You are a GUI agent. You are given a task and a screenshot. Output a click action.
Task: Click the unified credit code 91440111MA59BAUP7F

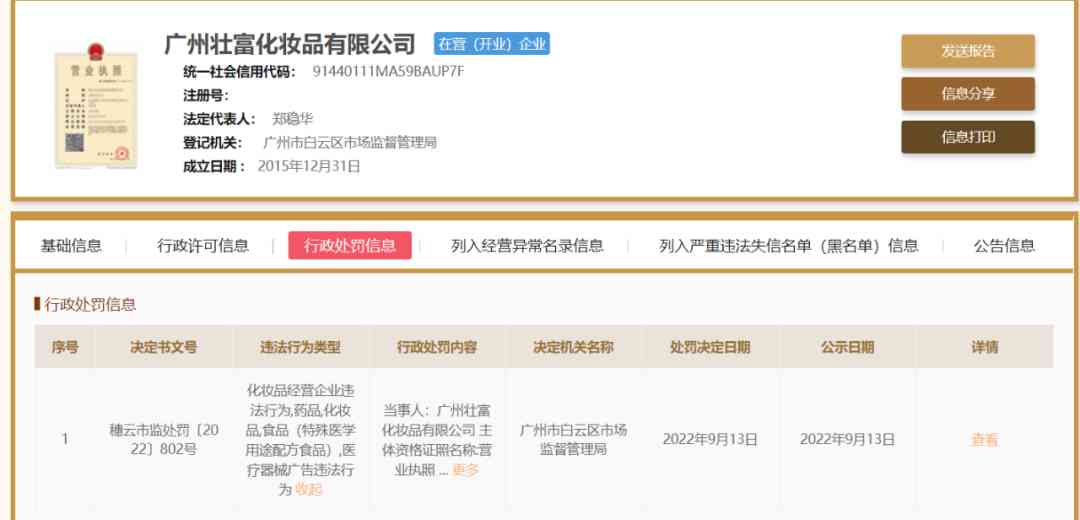(388, 72)
